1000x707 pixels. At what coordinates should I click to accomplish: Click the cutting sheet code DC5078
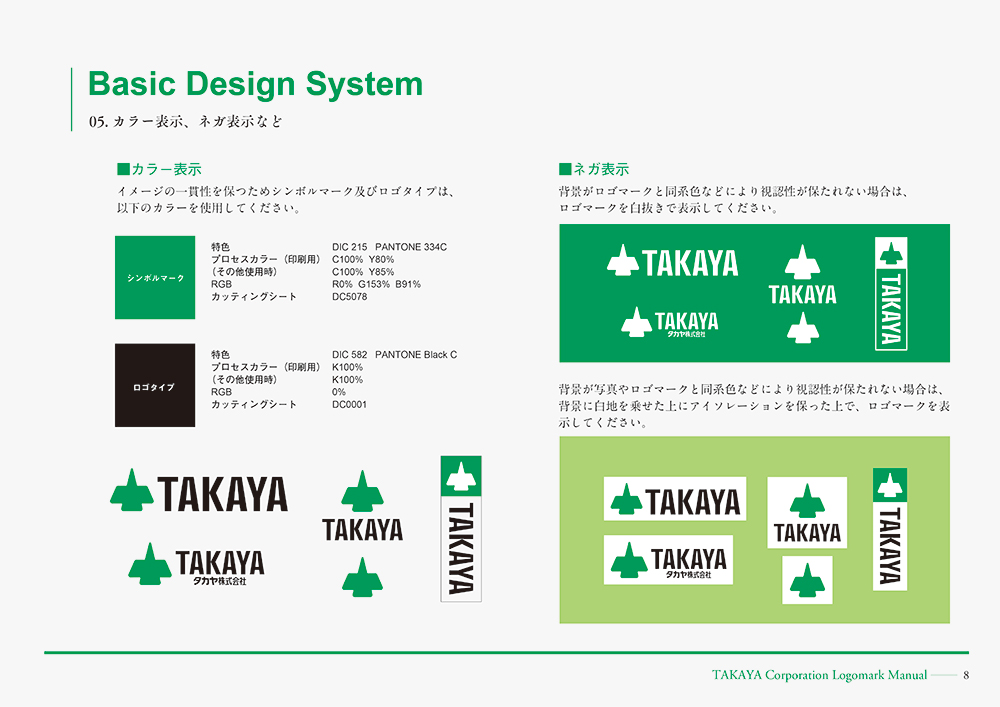349,296
